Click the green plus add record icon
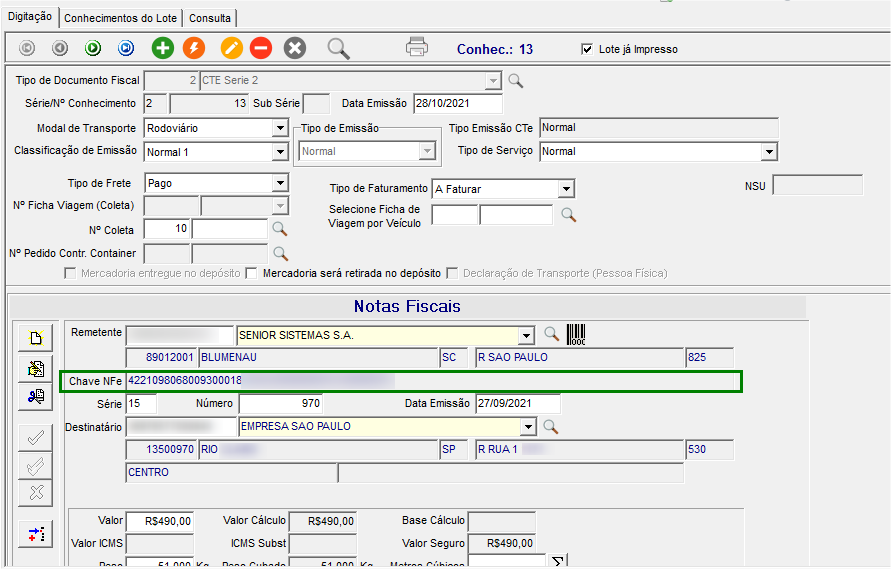 pos(162,47)
